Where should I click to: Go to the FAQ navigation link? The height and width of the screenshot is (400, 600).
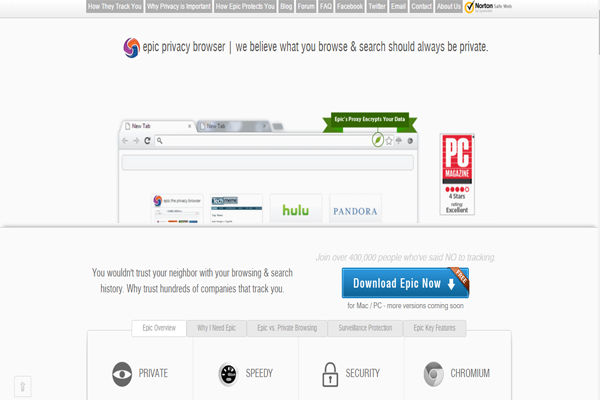tap(326, 7)
